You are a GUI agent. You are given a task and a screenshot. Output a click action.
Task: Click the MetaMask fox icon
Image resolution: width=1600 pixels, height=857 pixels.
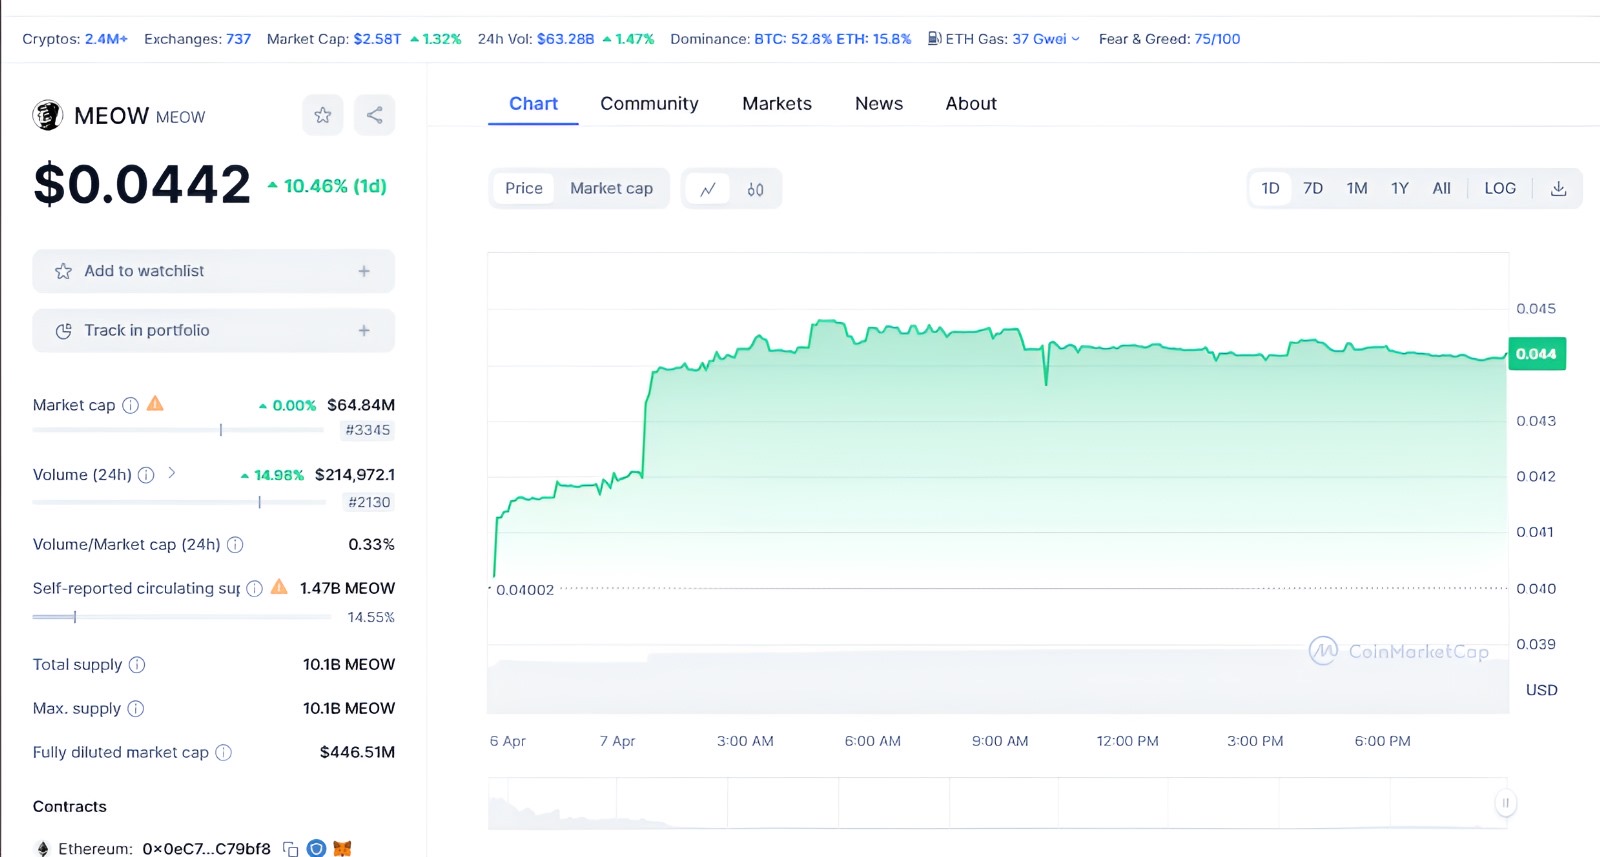[x=342, y=849]
